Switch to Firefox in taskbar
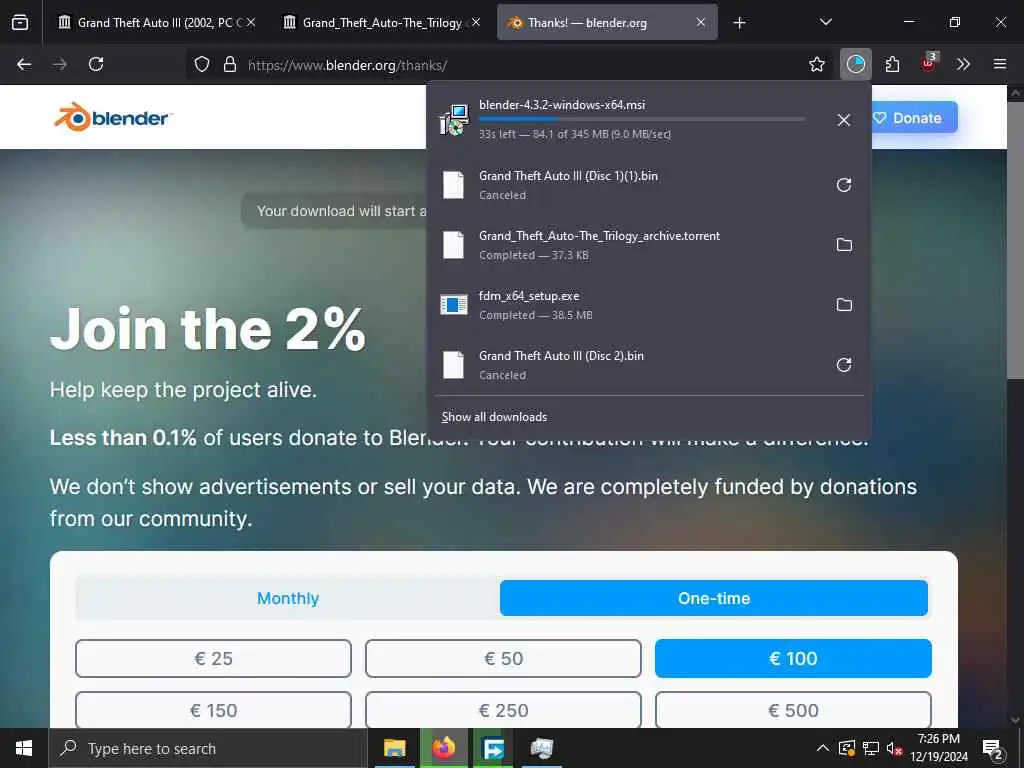Screen dimensions: 1024x768 tap(443, 748)
